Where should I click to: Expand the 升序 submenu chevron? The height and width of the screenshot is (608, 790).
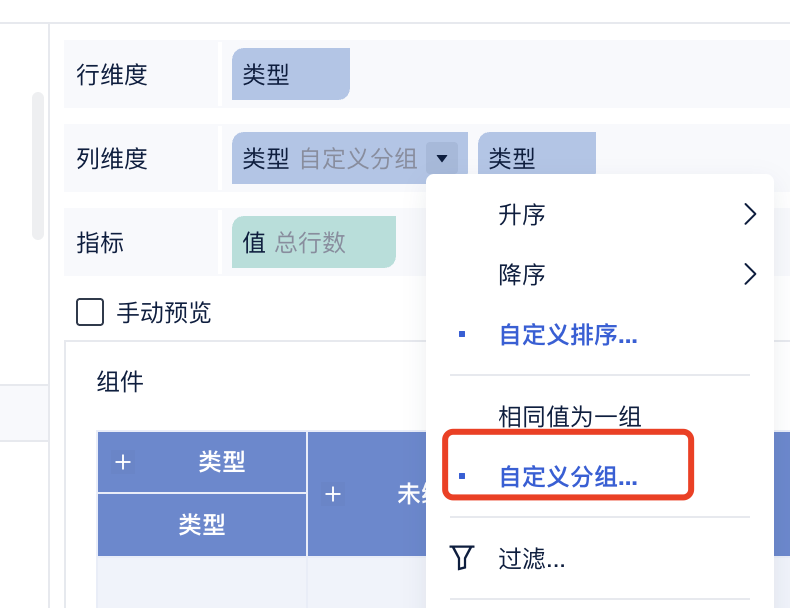point(750,214)
